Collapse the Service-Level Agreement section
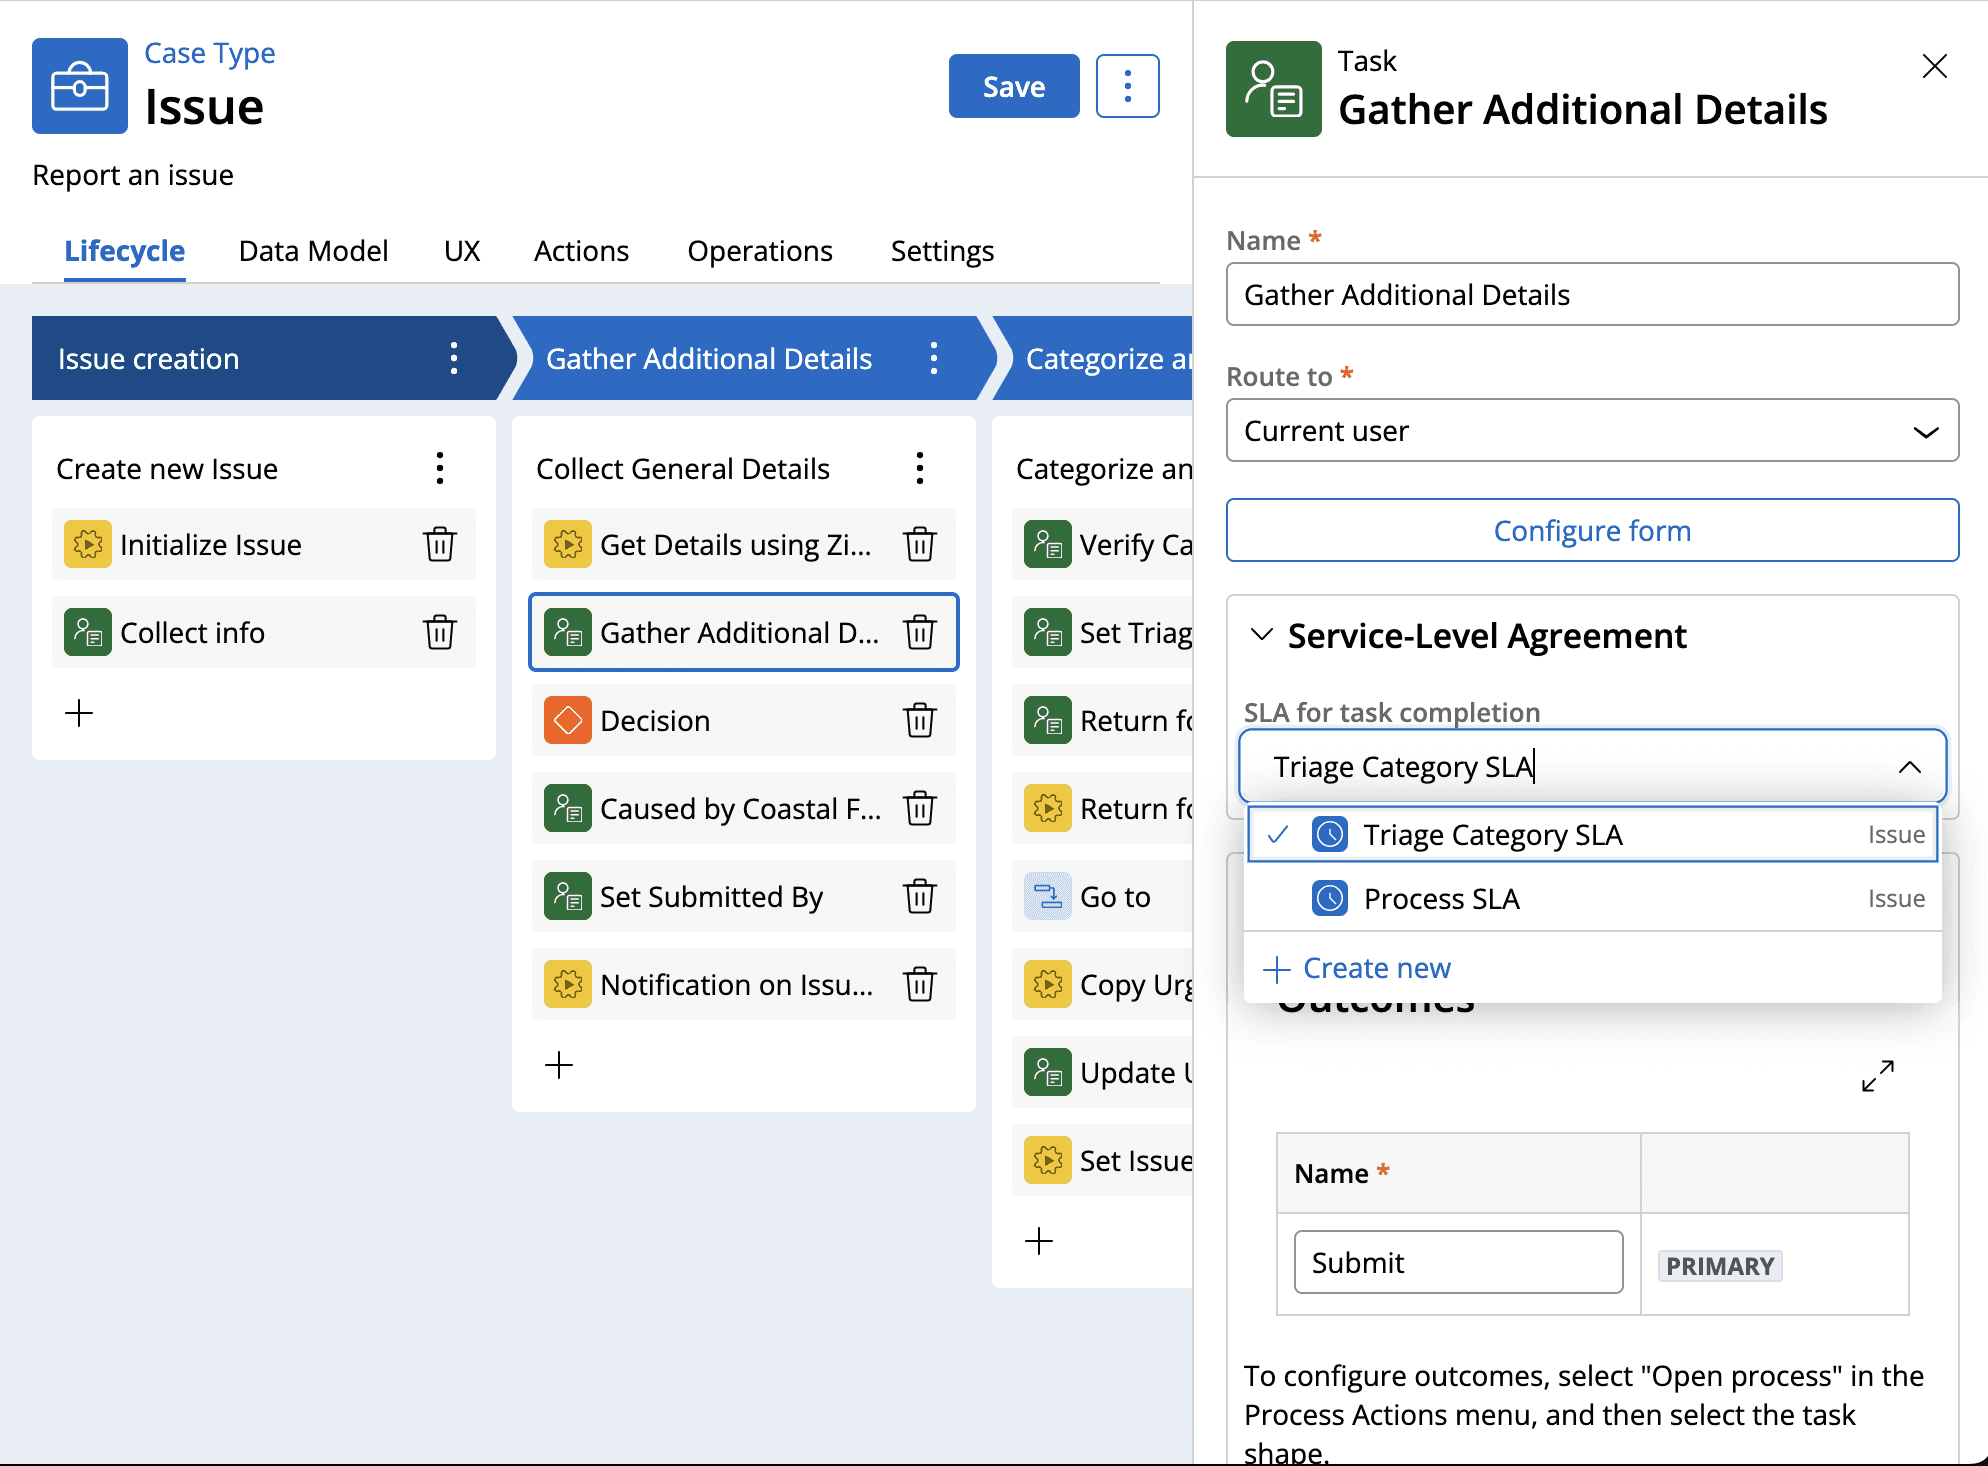 1262,635
